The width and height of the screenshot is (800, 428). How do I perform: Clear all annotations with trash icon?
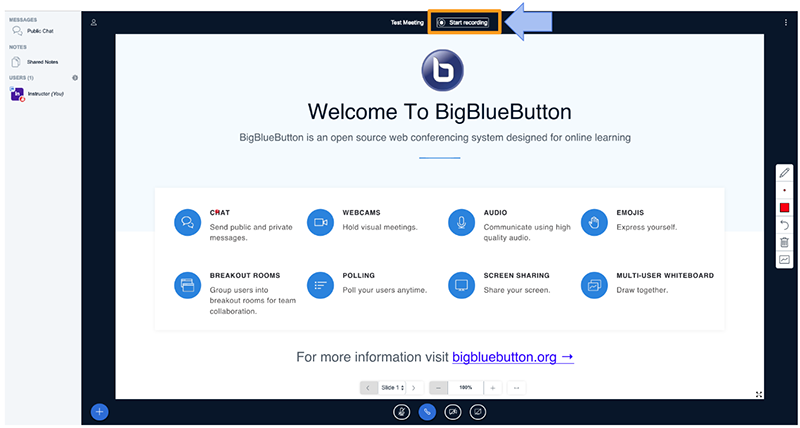click(x=784, y=243)
